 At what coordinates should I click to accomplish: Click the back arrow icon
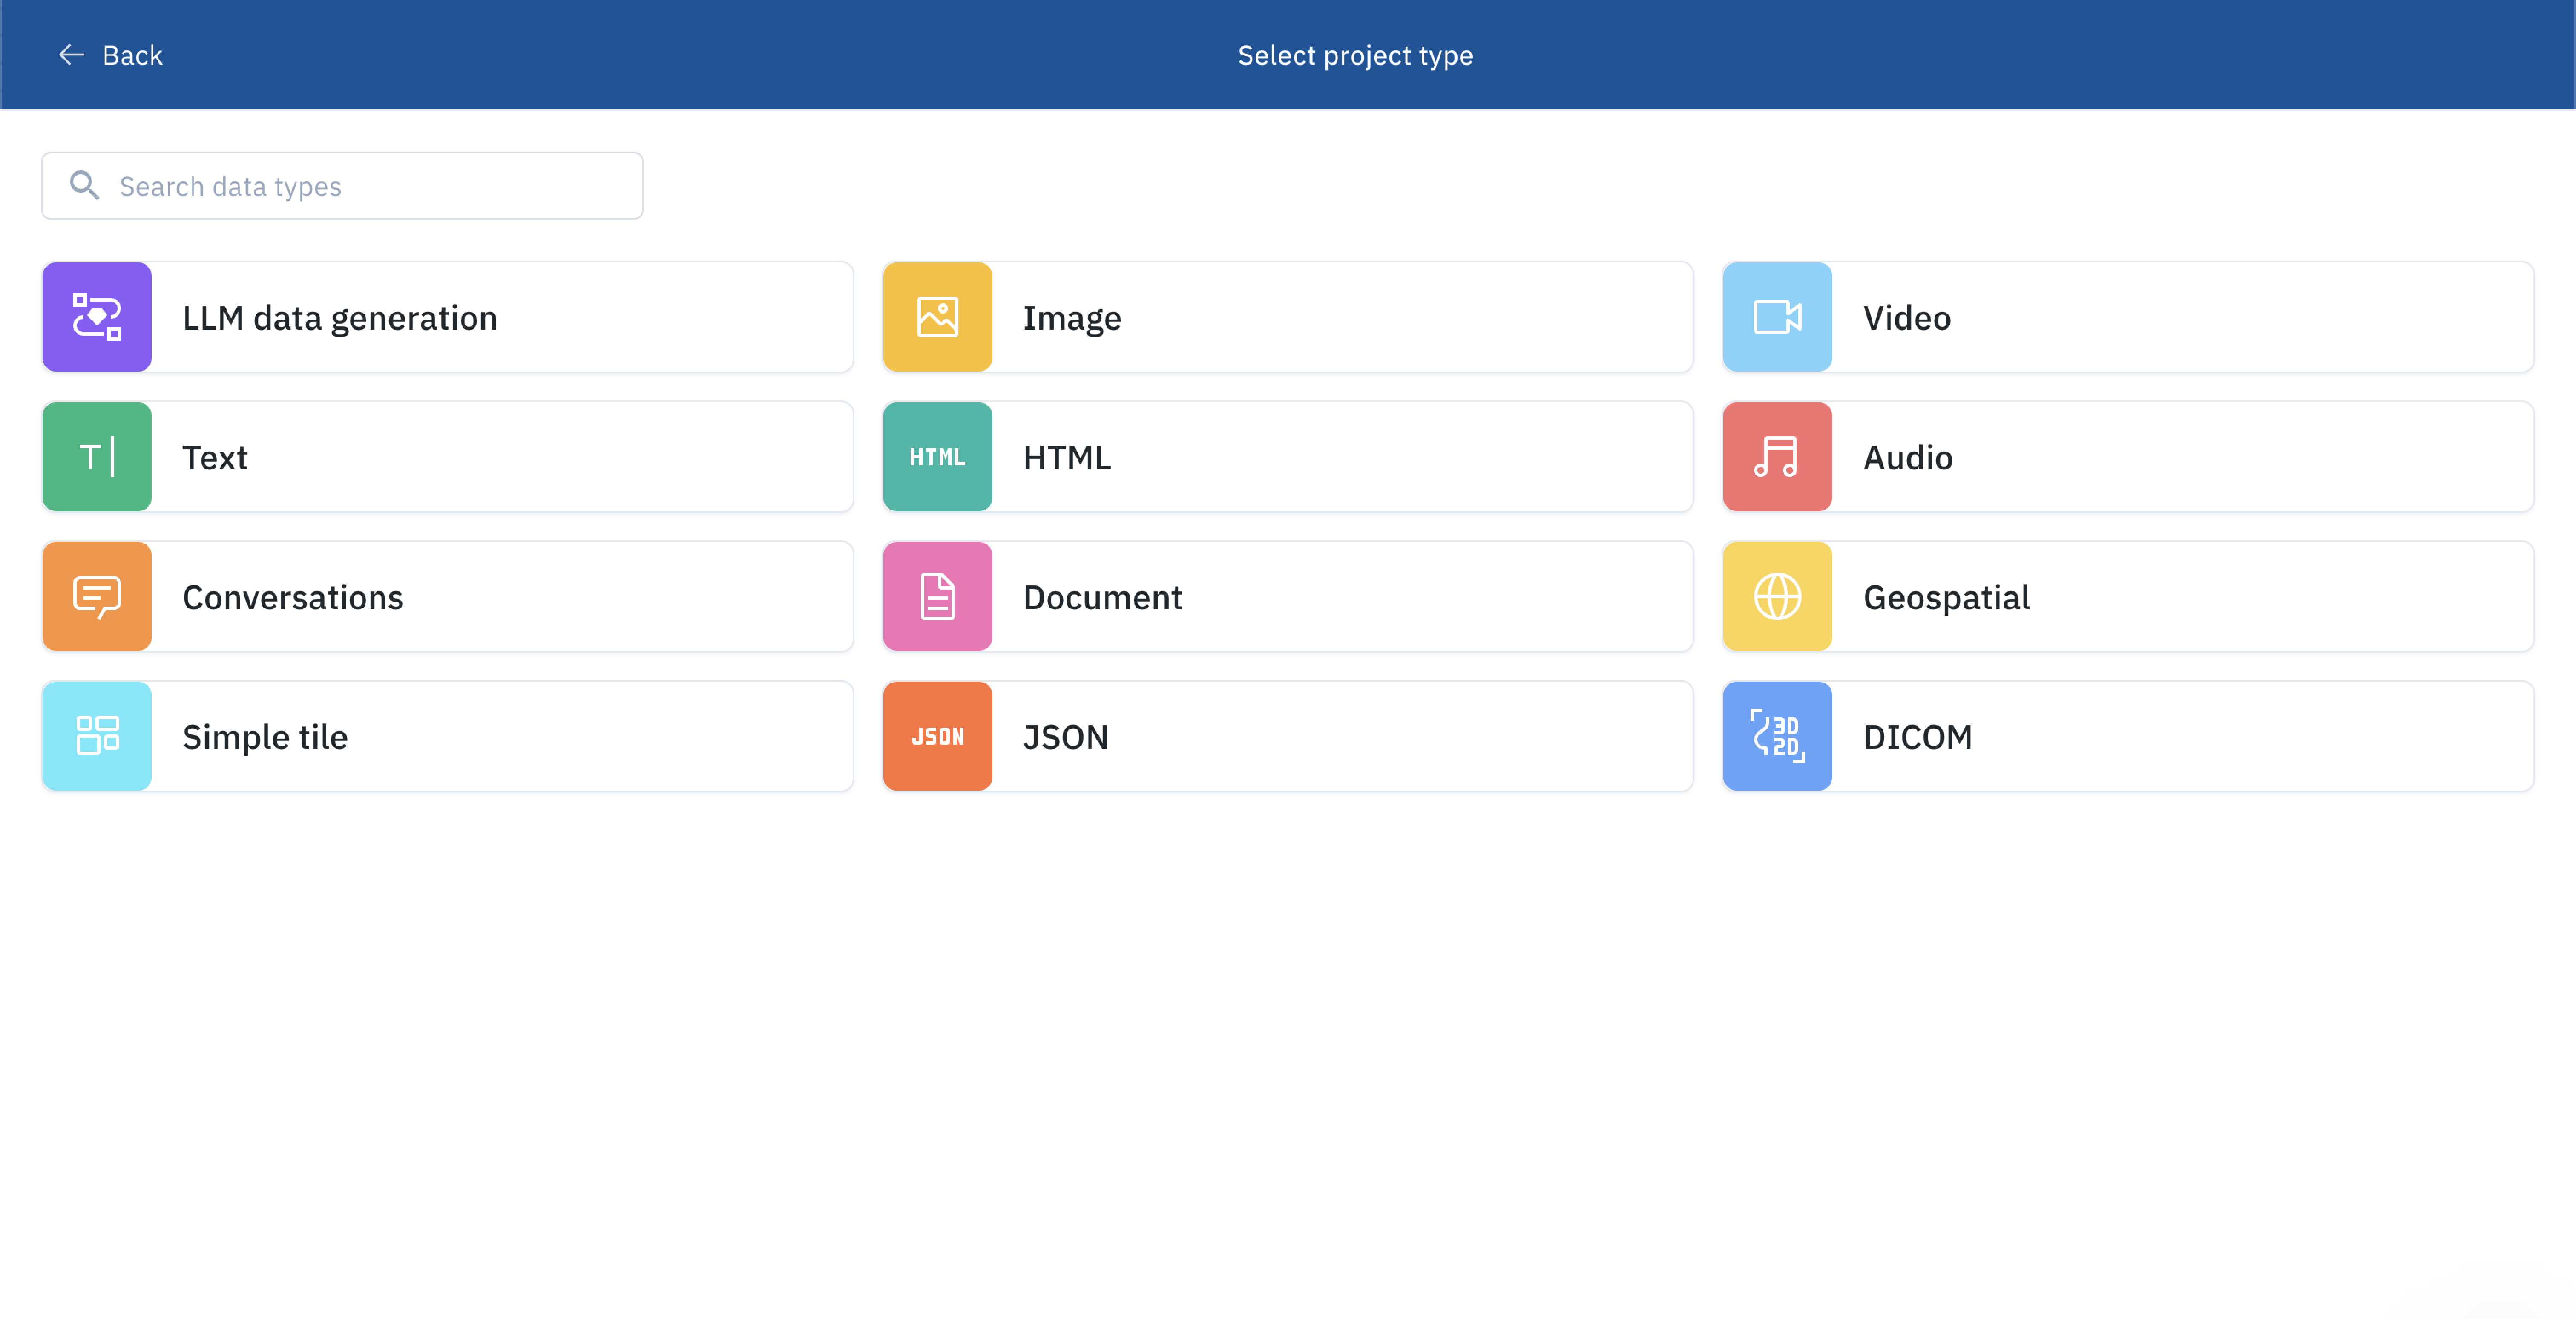(x=71, y=55)
